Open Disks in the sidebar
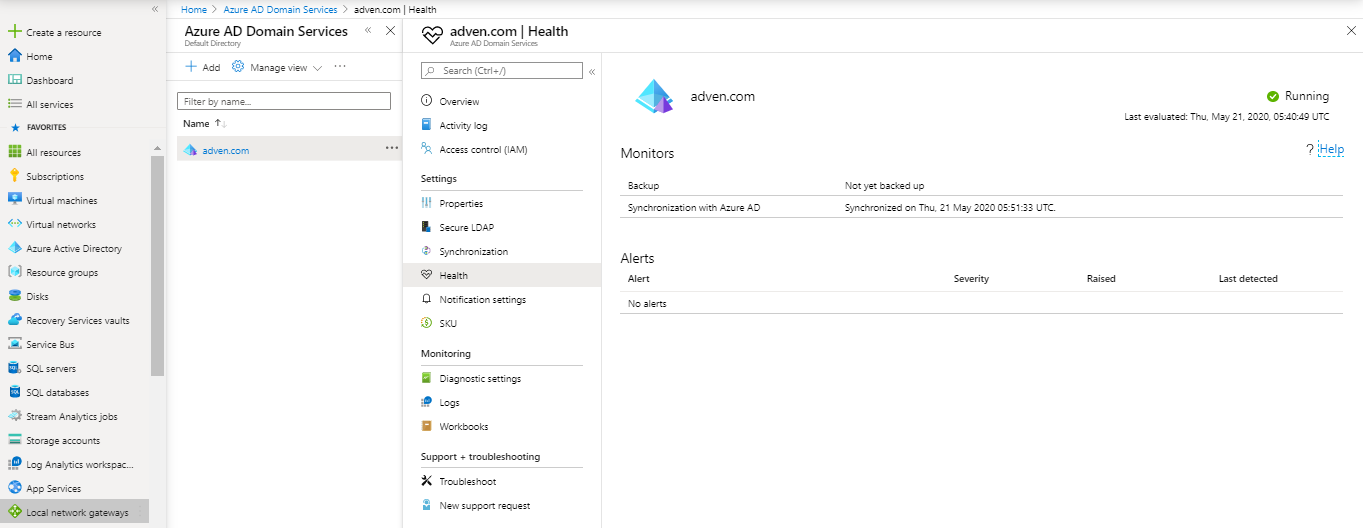The height and width of the screenshot is (528, 1363). 37,297
